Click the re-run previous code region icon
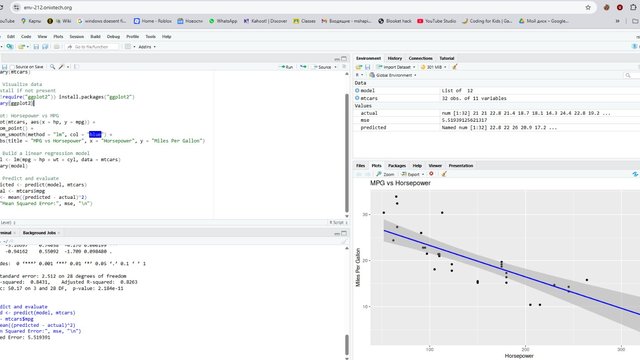Viewport: 640px width, 360px height. coord(303,67)
